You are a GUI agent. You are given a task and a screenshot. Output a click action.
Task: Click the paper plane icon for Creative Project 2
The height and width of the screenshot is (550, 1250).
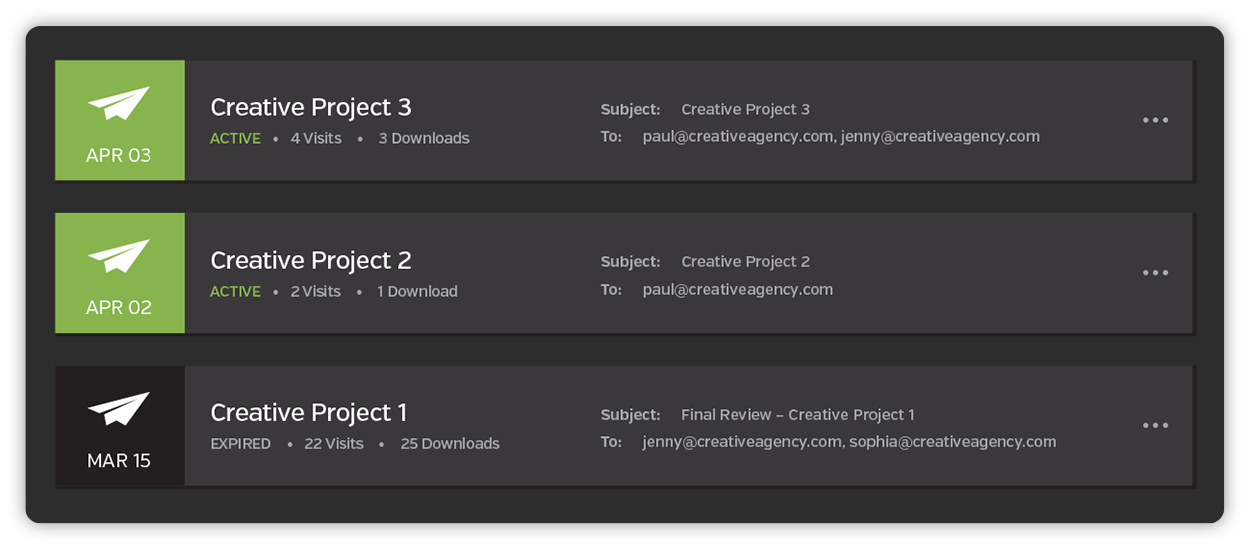[119, 256]
